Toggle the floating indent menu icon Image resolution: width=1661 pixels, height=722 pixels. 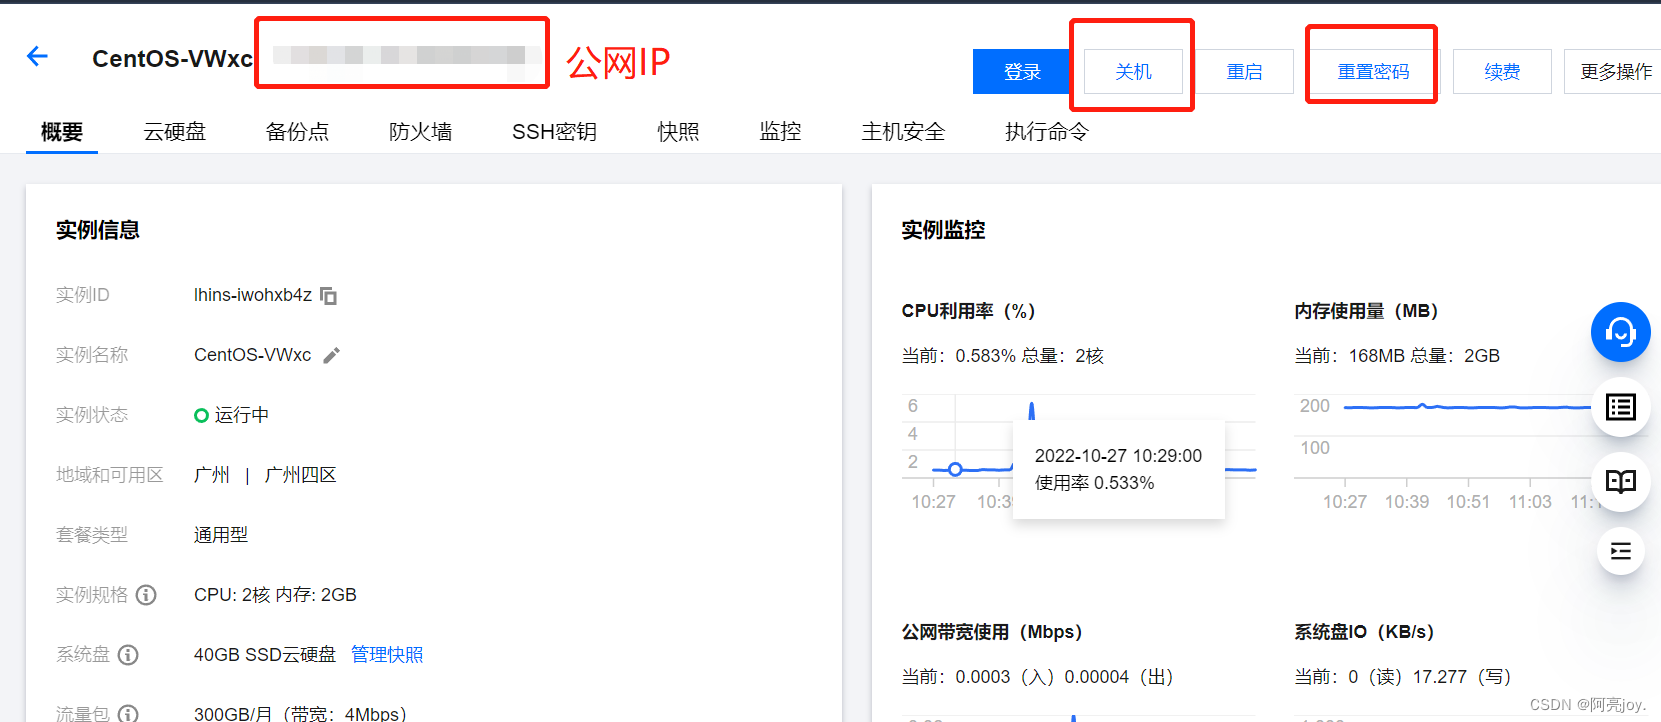(x=1620, y=551)
